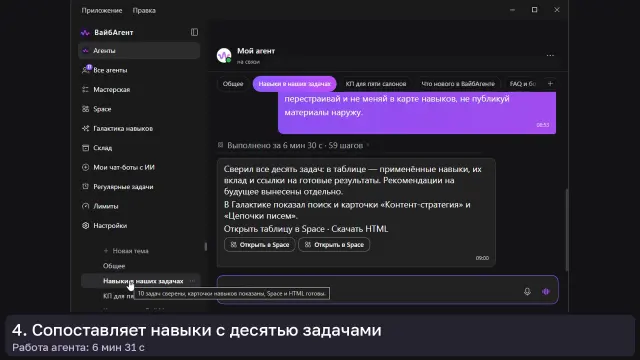The image size is (640, 360).
Task: Click Новая тема in sidebar
Action: [126, 251]
